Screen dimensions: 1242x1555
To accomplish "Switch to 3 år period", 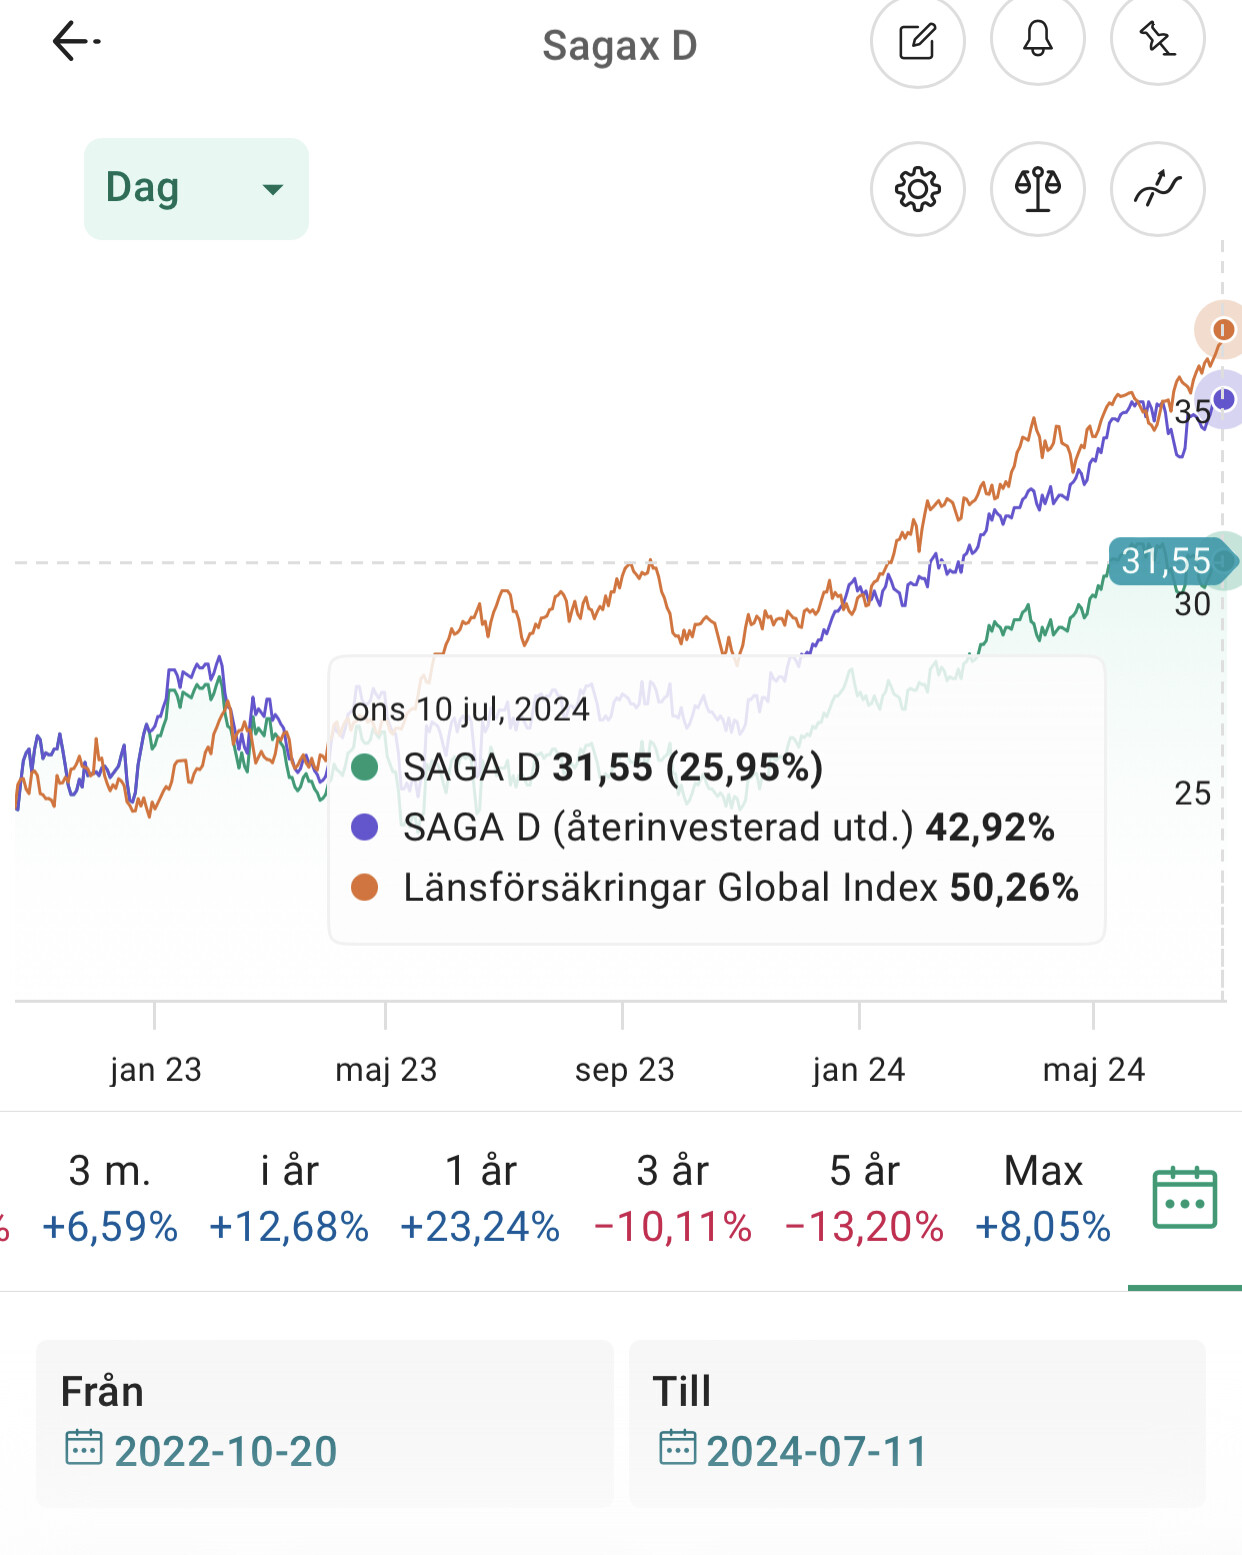I will (672, 1198).
